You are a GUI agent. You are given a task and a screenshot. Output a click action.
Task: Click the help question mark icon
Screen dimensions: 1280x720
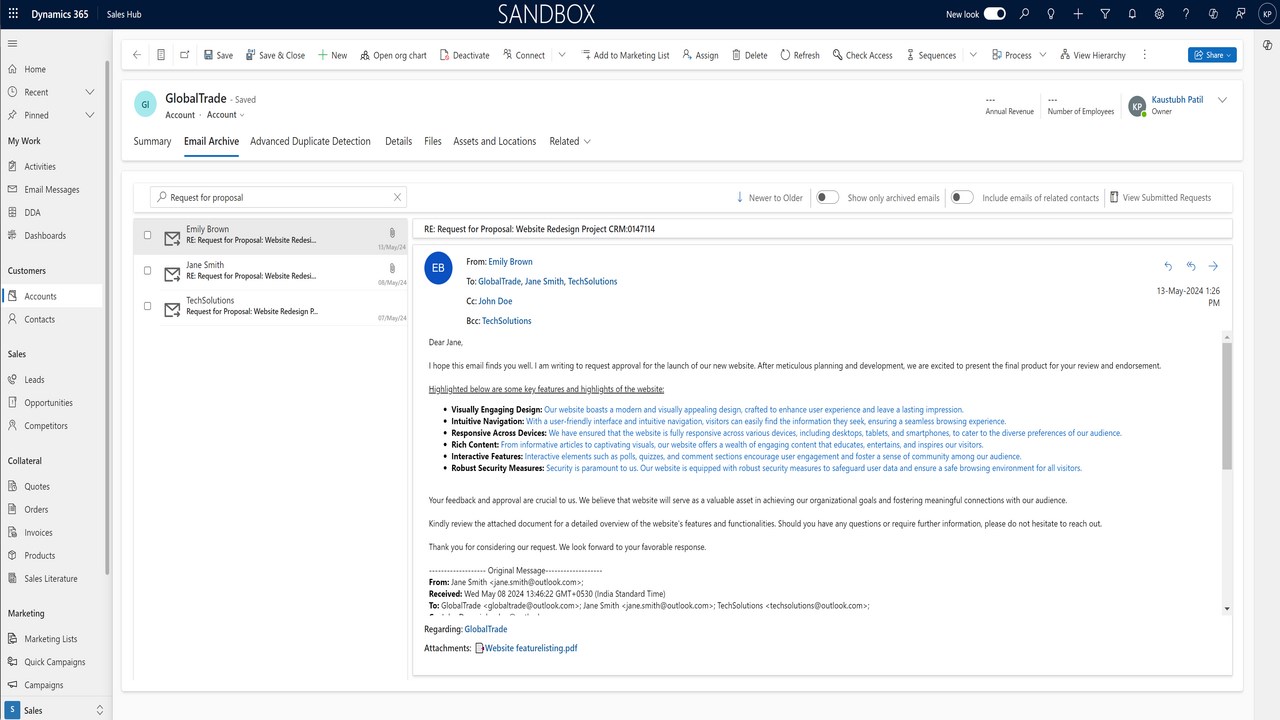click(1186, 14)
